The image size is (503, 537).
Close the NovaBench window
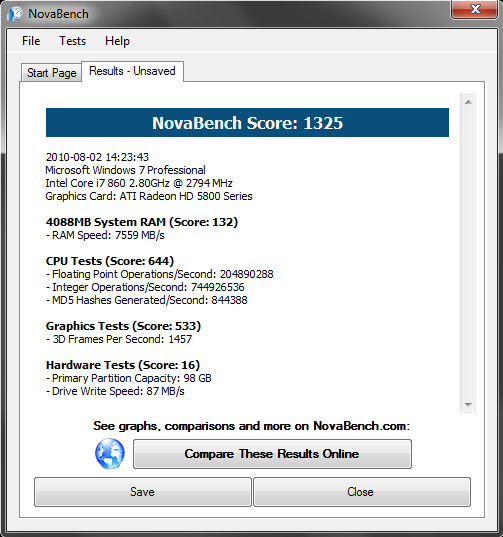click(x=475, y=9)
